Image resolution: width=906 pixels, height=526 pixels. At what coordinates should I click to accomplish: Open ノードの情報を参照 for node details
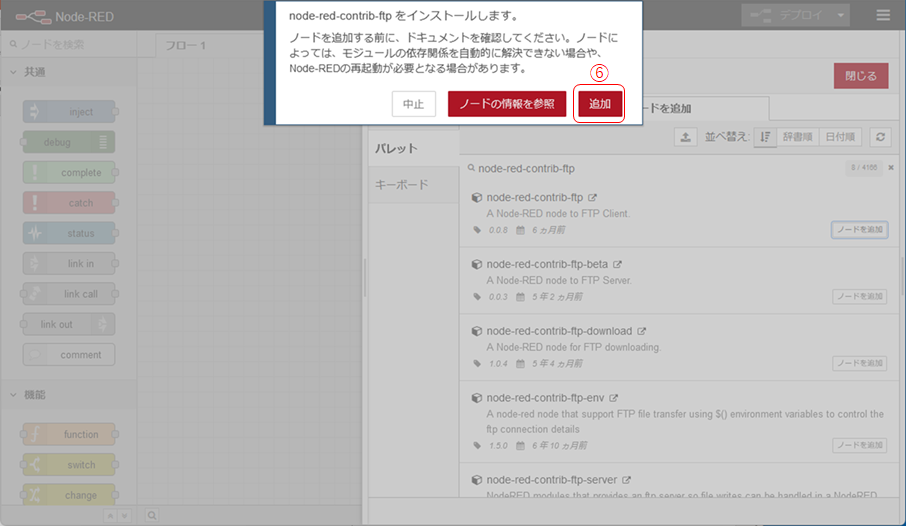pos(507,104)
